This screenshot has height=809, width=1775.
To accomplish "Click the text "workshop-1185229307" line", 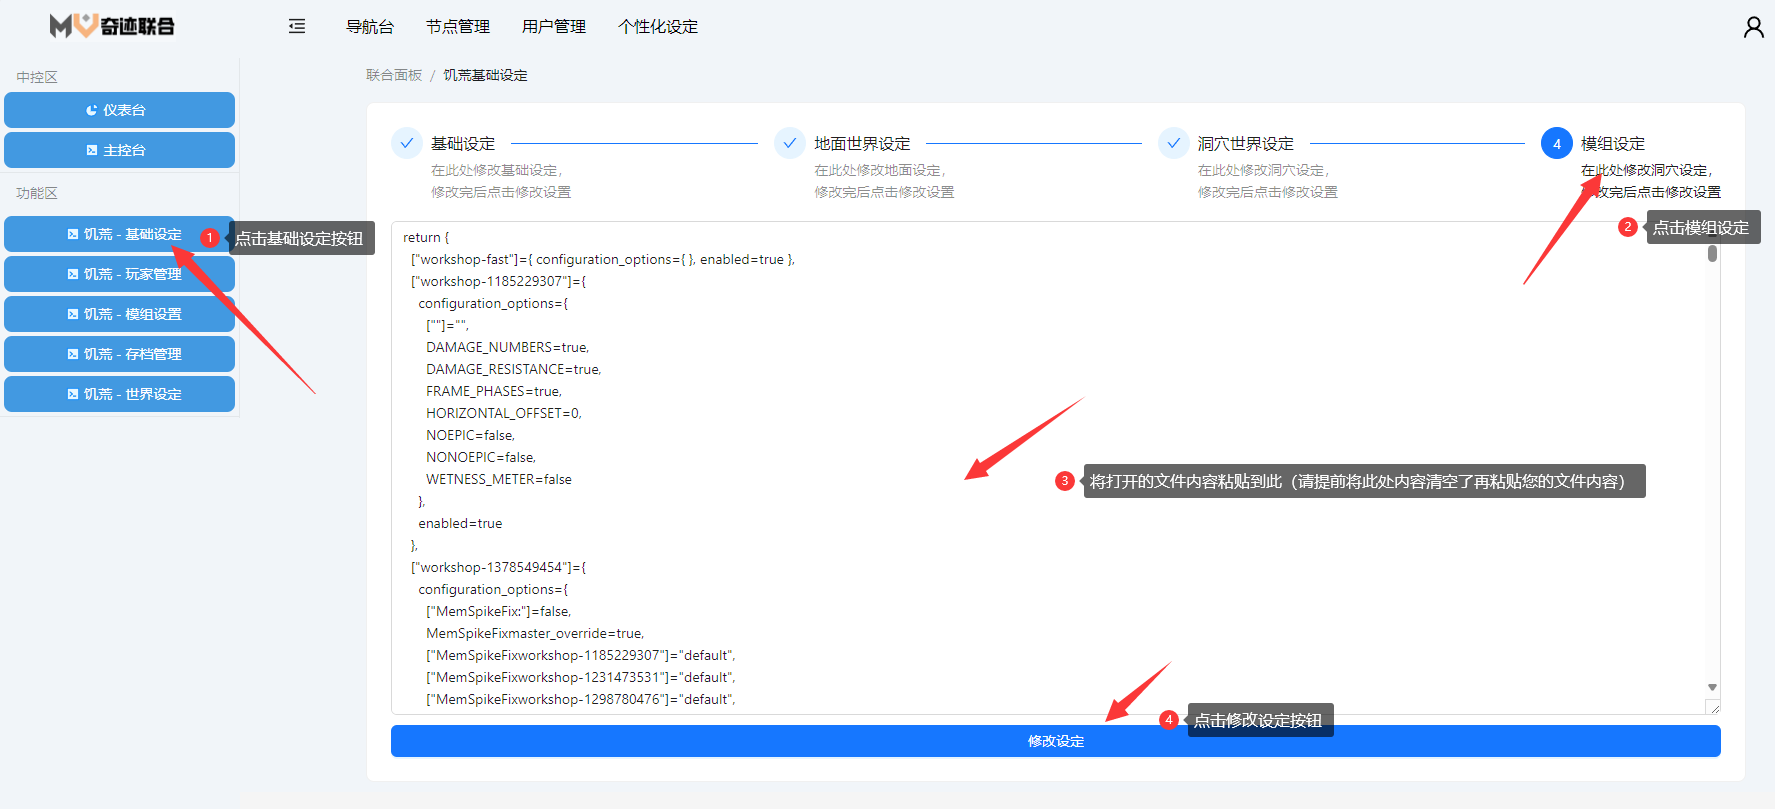I will pos(498,281).
